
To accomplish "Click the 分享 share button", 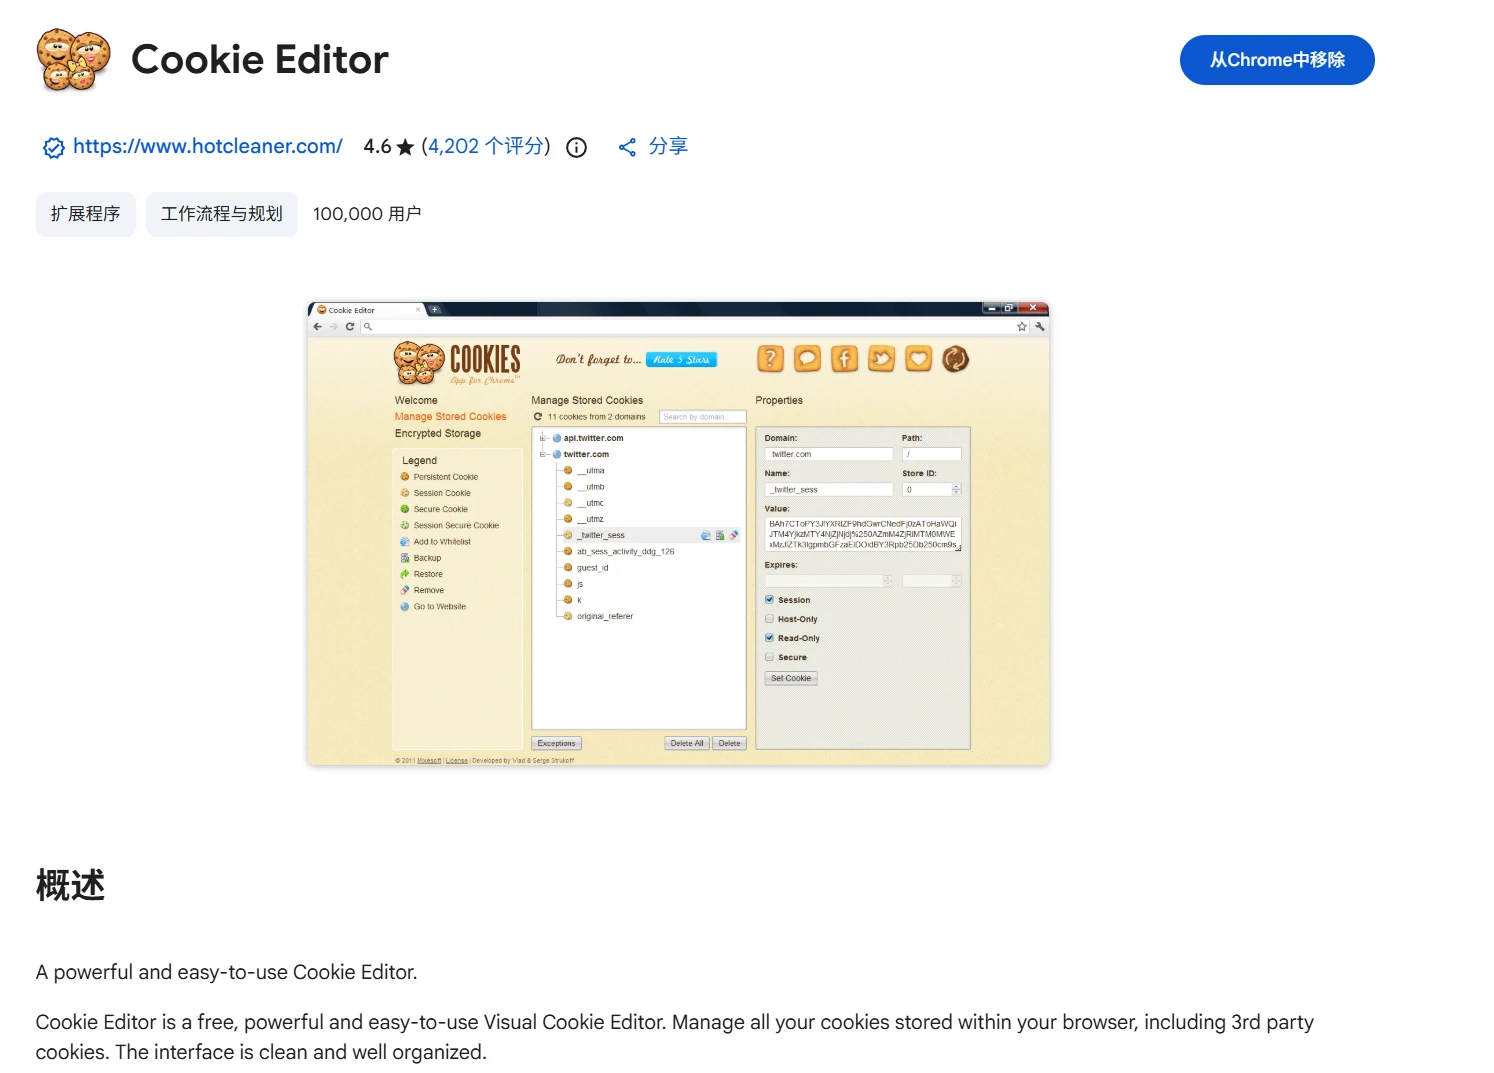I will 653,147.
